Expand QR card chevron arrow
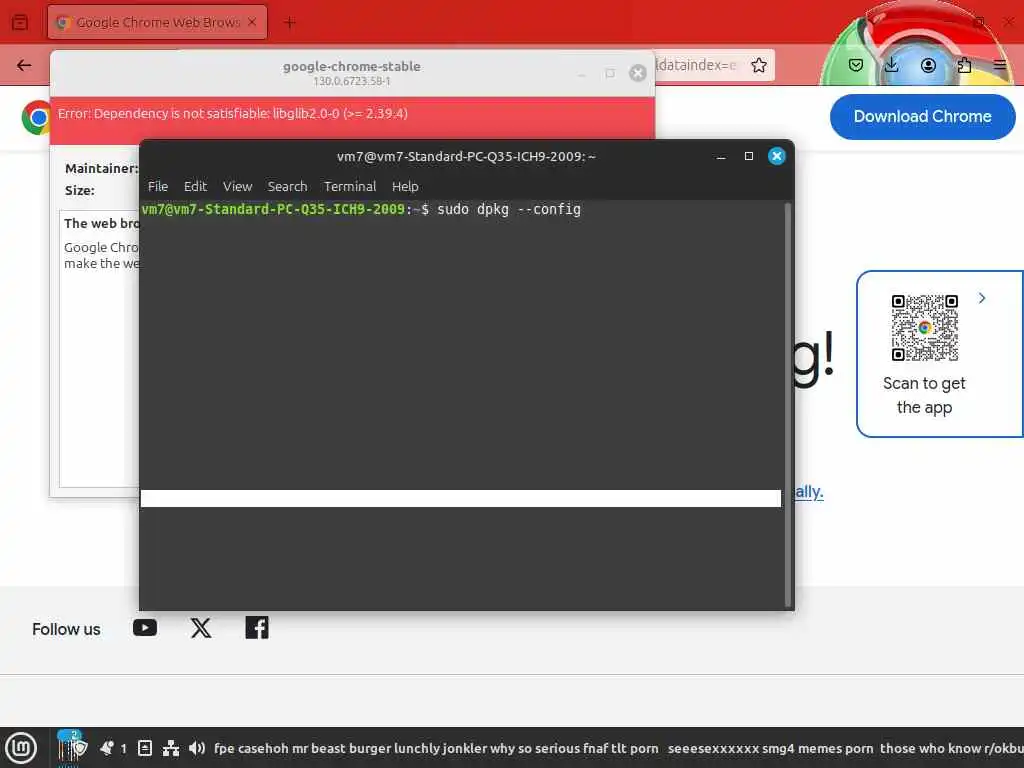This screenshot has width=1024, height=768. click(982, 298)
